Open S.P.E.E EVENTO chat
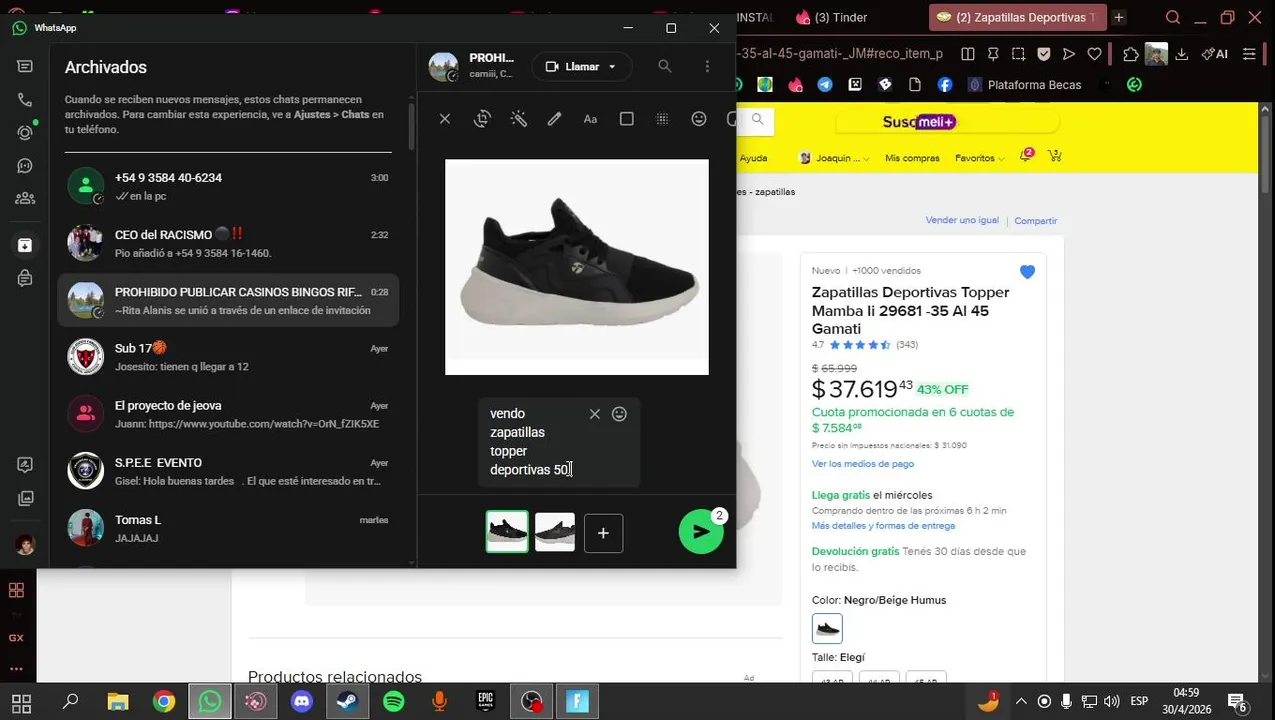 [228, 471]
